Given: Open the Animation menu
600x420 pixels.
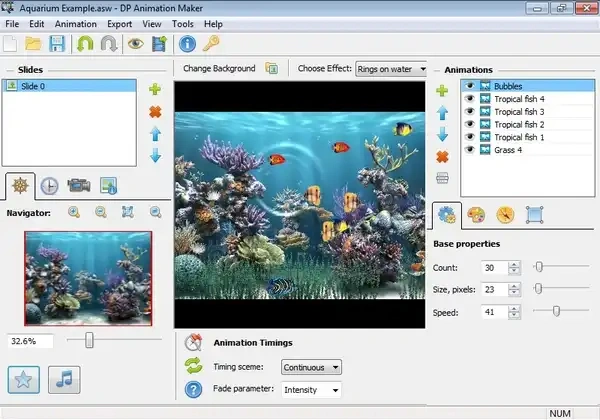Looking at the screenshot, I should (76, 23).
